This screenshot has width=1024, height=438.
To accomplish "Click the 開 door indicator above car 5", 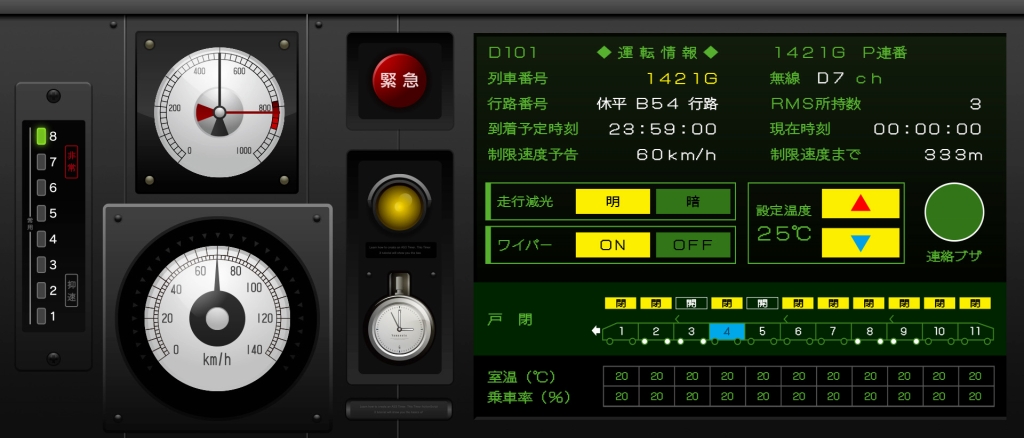I will tap(762, 304).
